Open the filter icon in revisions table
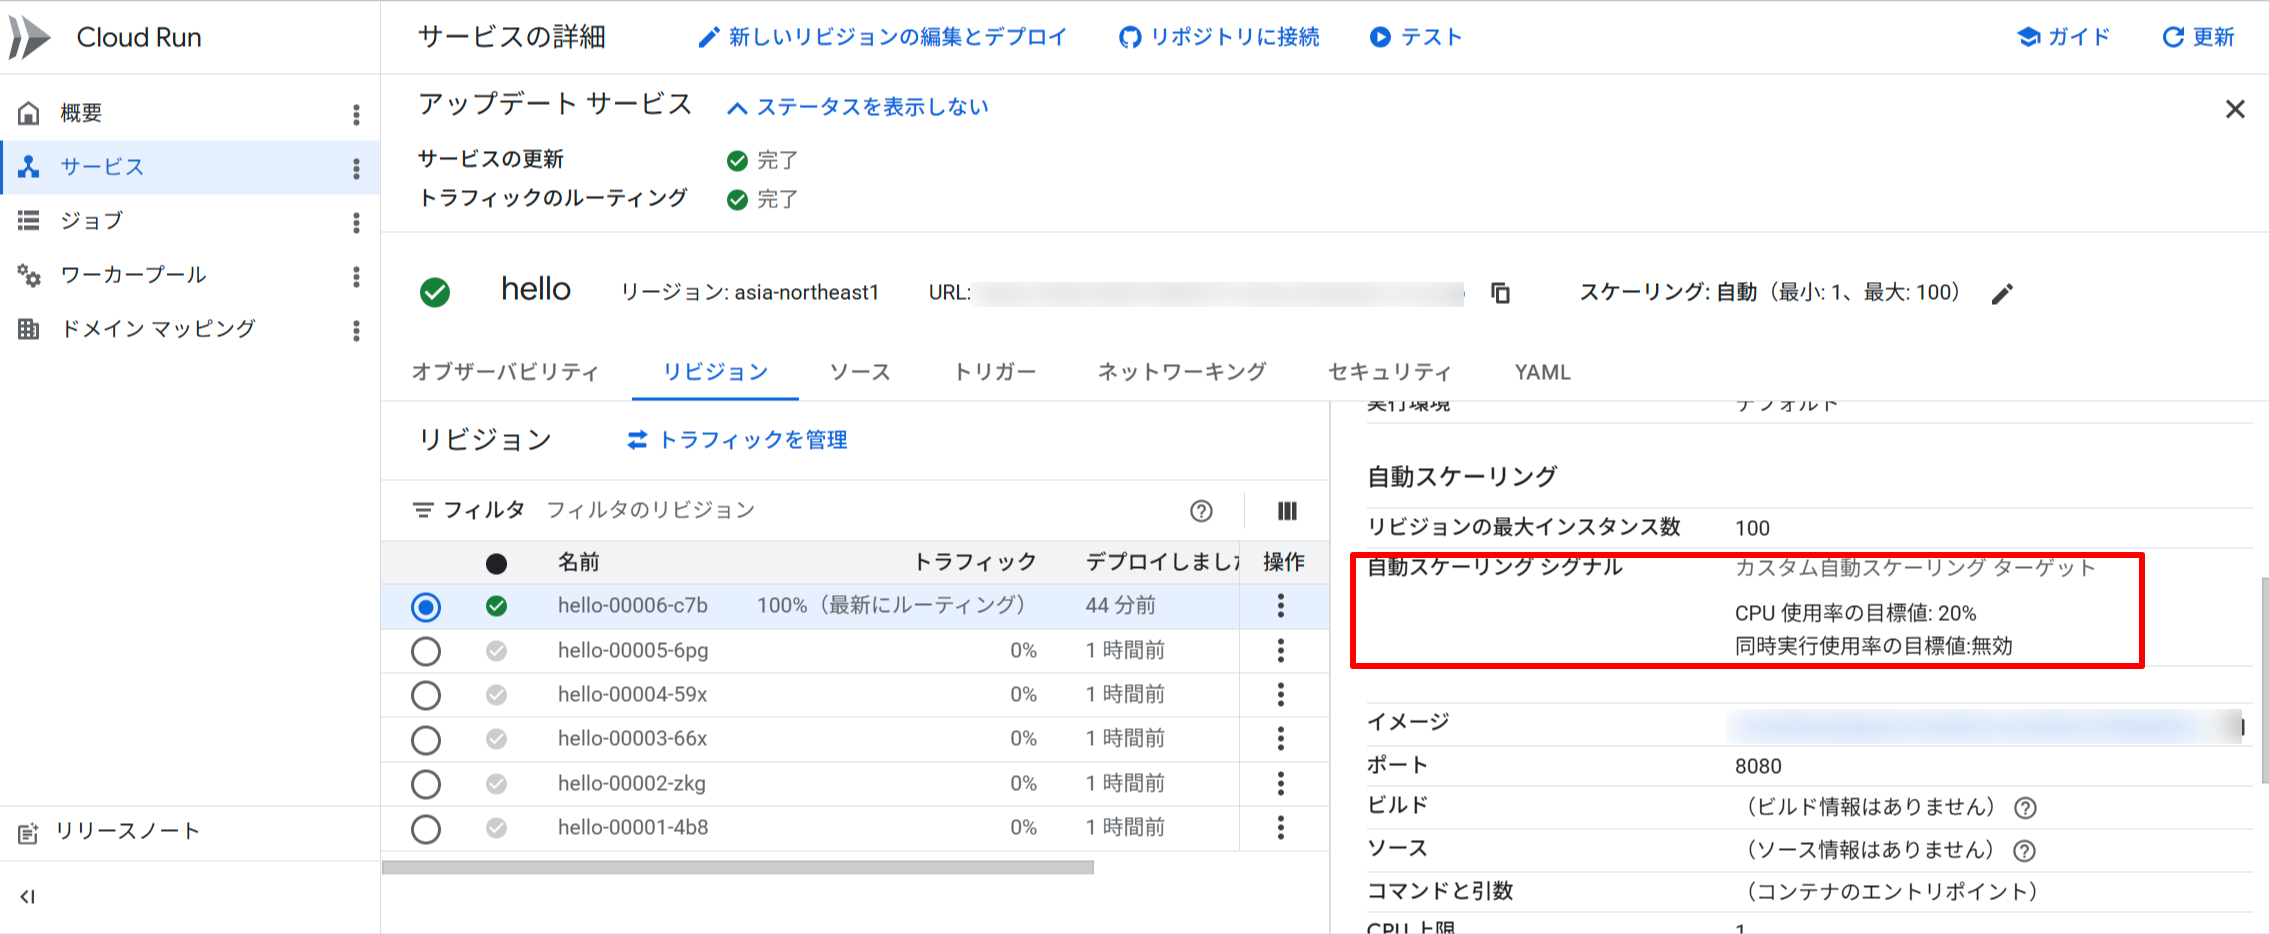The image size is (2269, 934). pyautogui.click(x=424, y=510)
